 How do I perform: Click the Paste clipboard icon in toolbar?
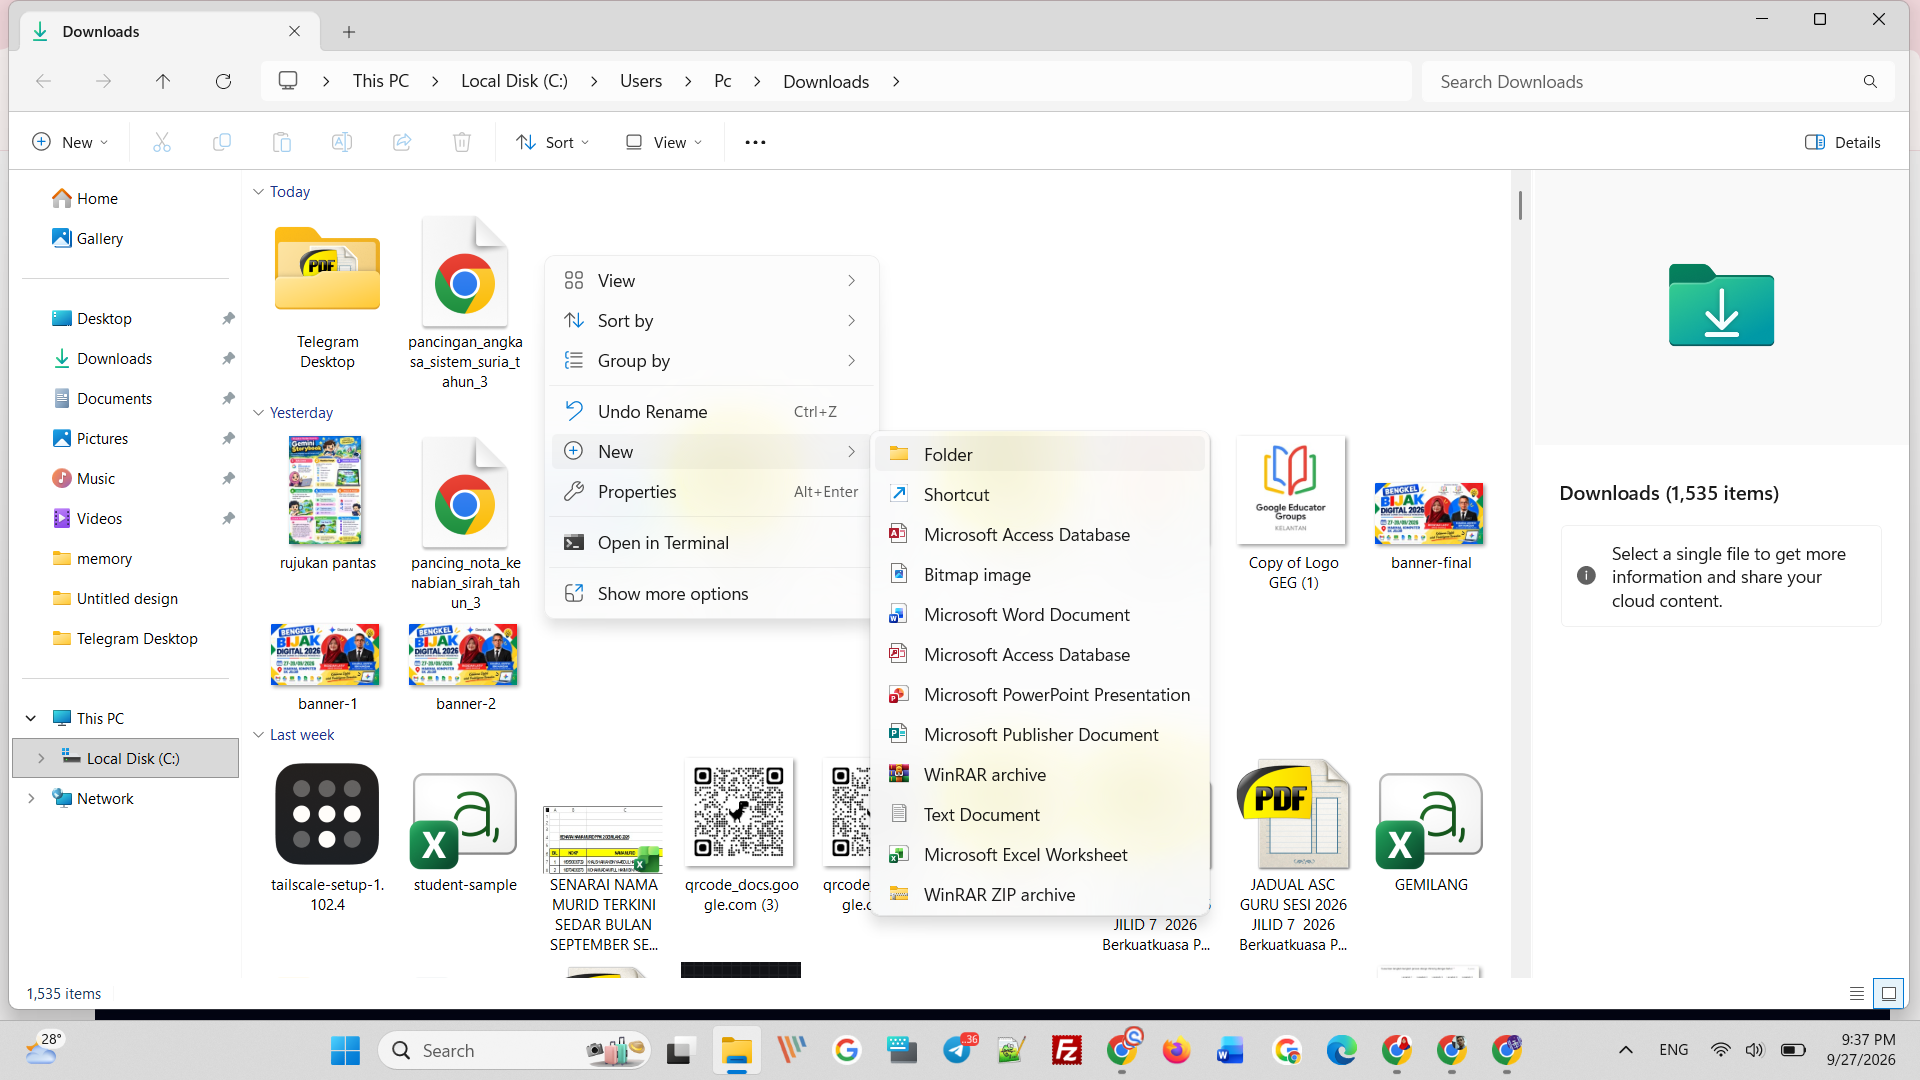(x=282, y=142)
